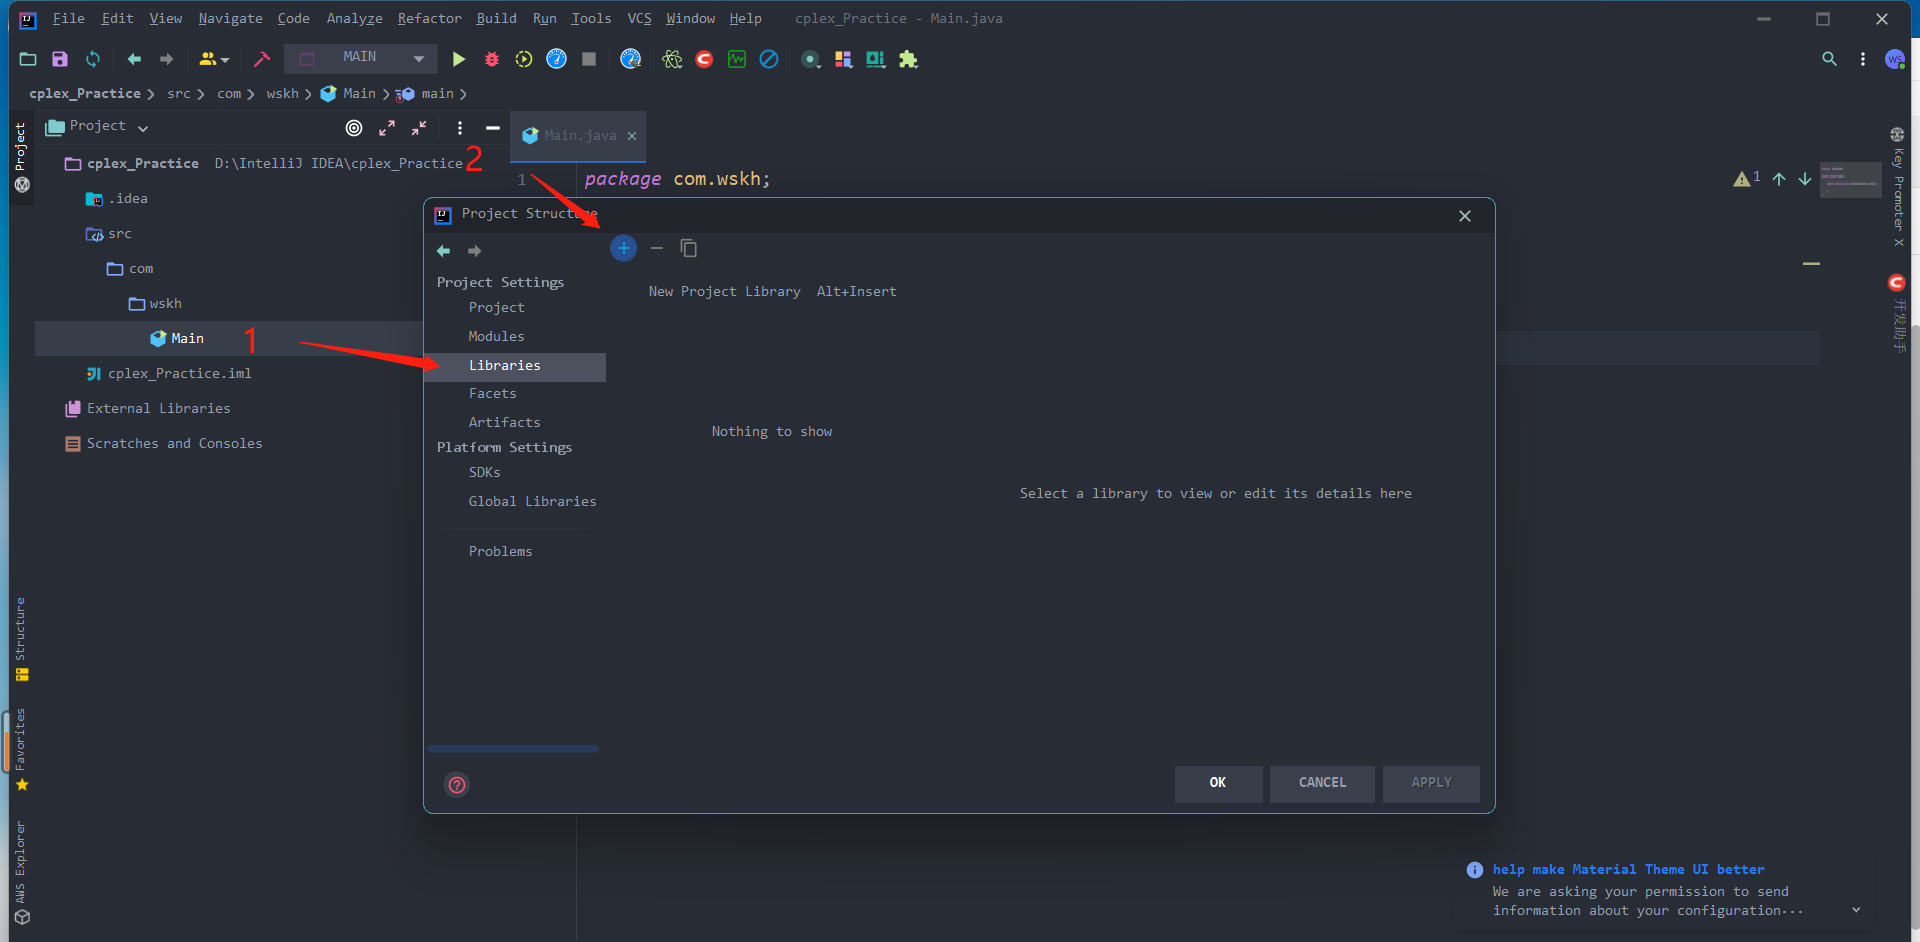Select Artifacts in Project Settings
Viewport: 1920px width, 942px height.
(505, 423)
